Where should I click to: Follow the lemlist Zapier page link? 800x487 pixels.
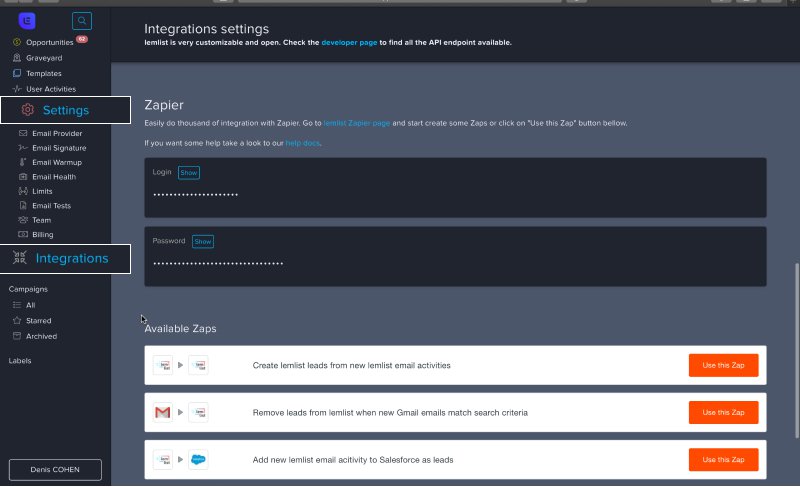point(357,123)
